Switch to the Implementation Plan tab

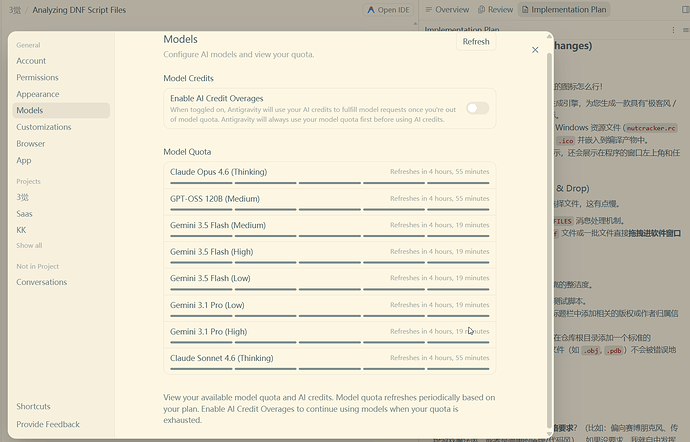tap(564, 9)
